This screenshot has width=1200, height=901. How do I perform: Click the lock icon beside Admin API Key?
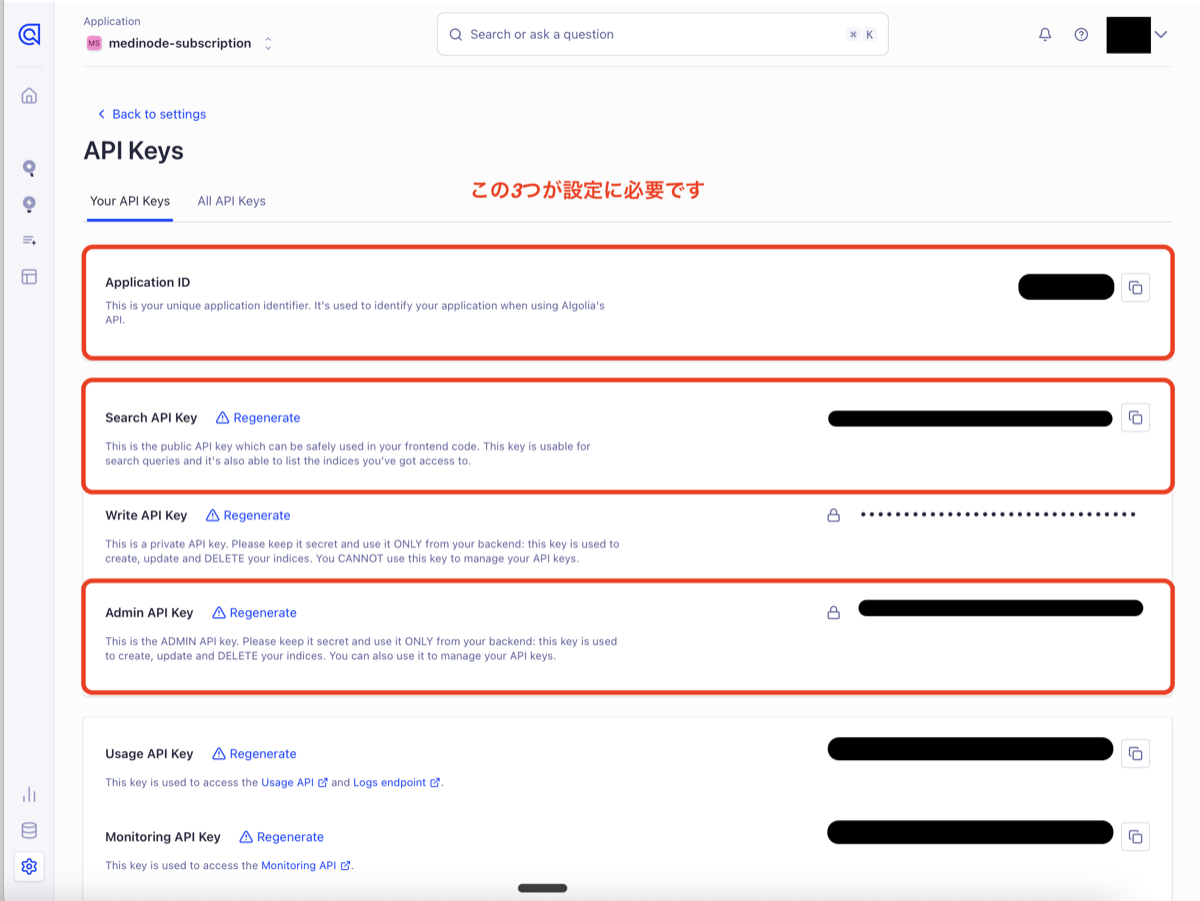[x=833, y=612]
